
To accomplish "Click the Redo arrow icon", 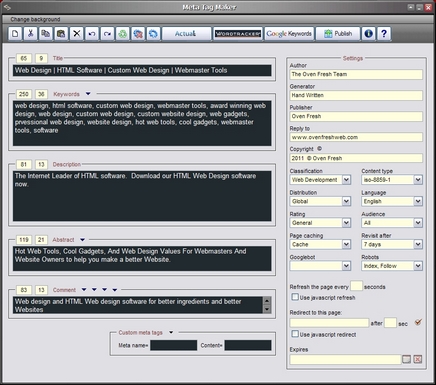I will 107,34.
